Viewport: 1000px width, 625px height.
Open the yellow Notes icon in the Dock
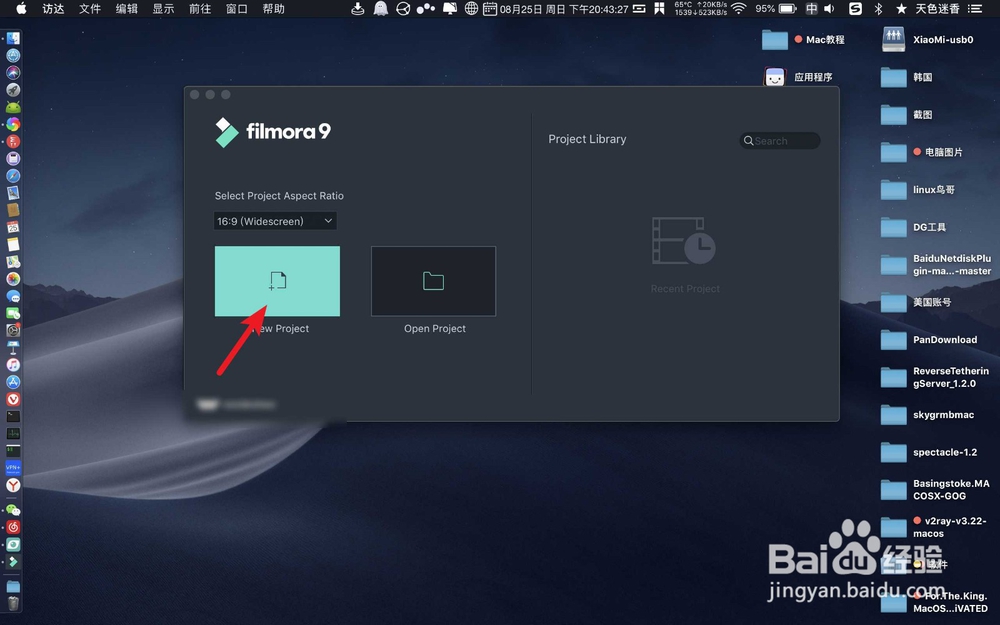pyautogui.click(x=13, y=244)
